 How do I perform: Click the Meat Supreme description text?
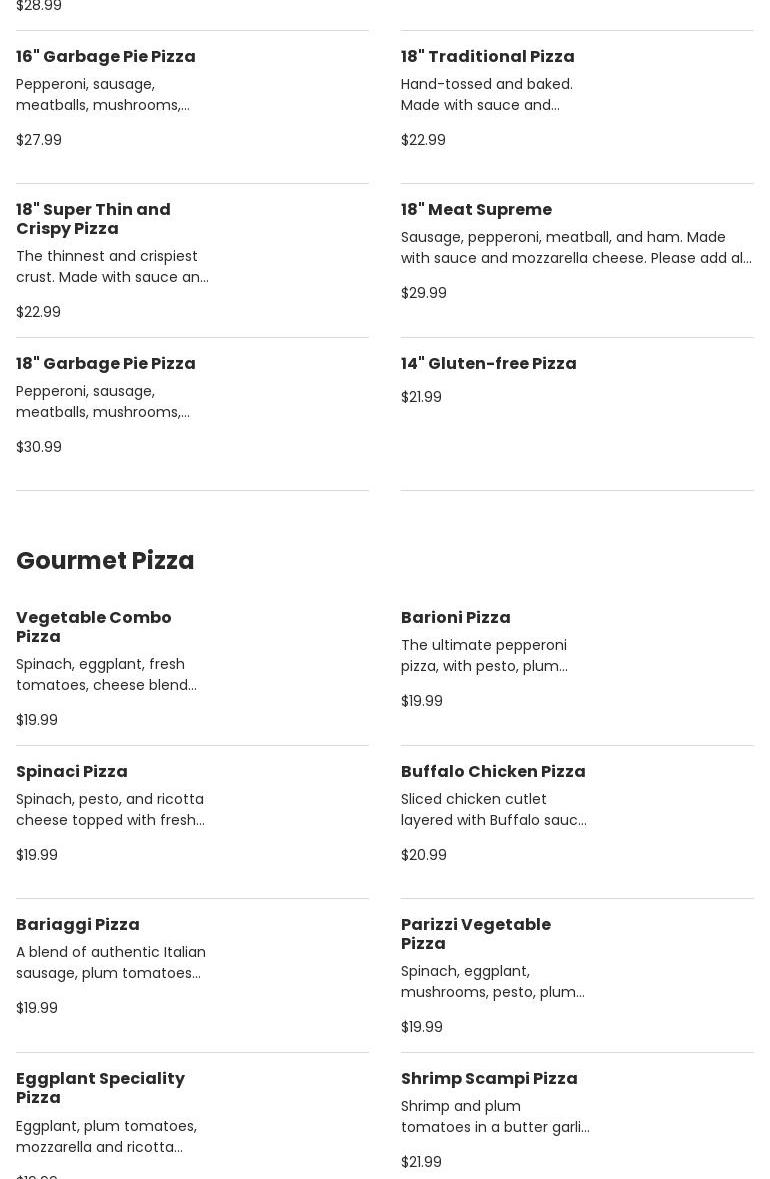(576, 248)
